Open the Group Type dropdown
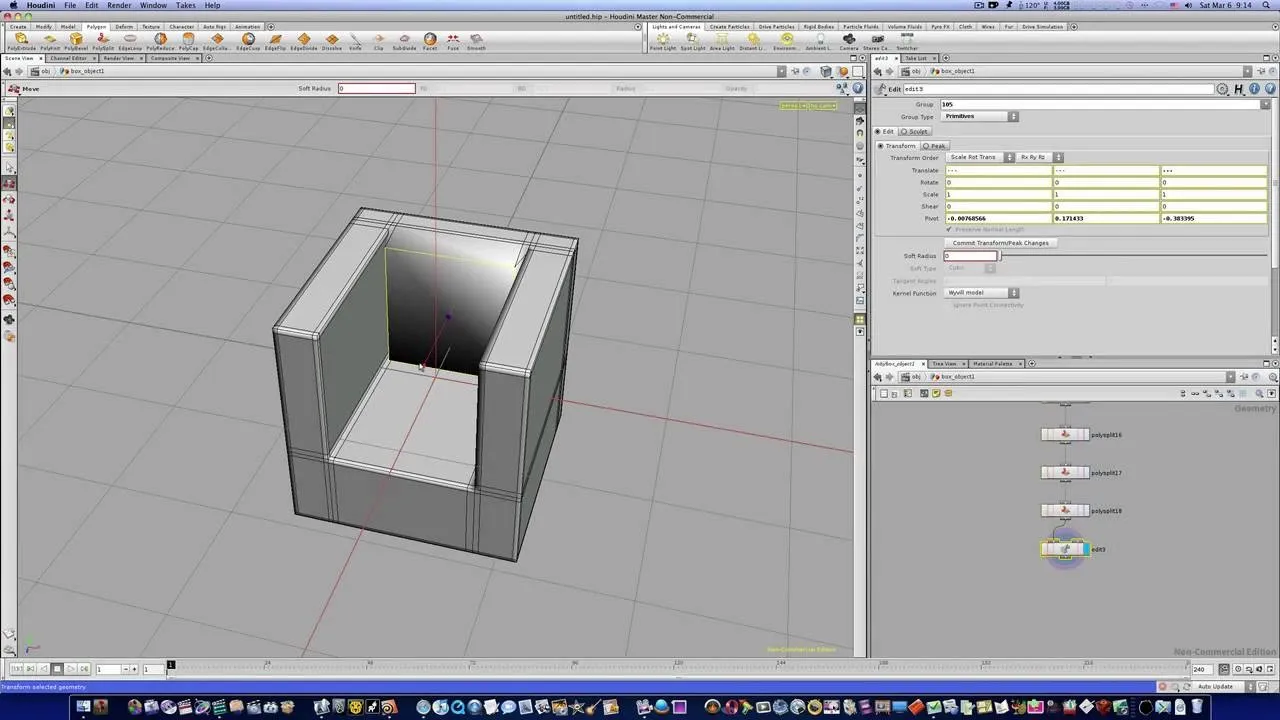The width and height of the screenshot is (1280, 720). (981, 116)
